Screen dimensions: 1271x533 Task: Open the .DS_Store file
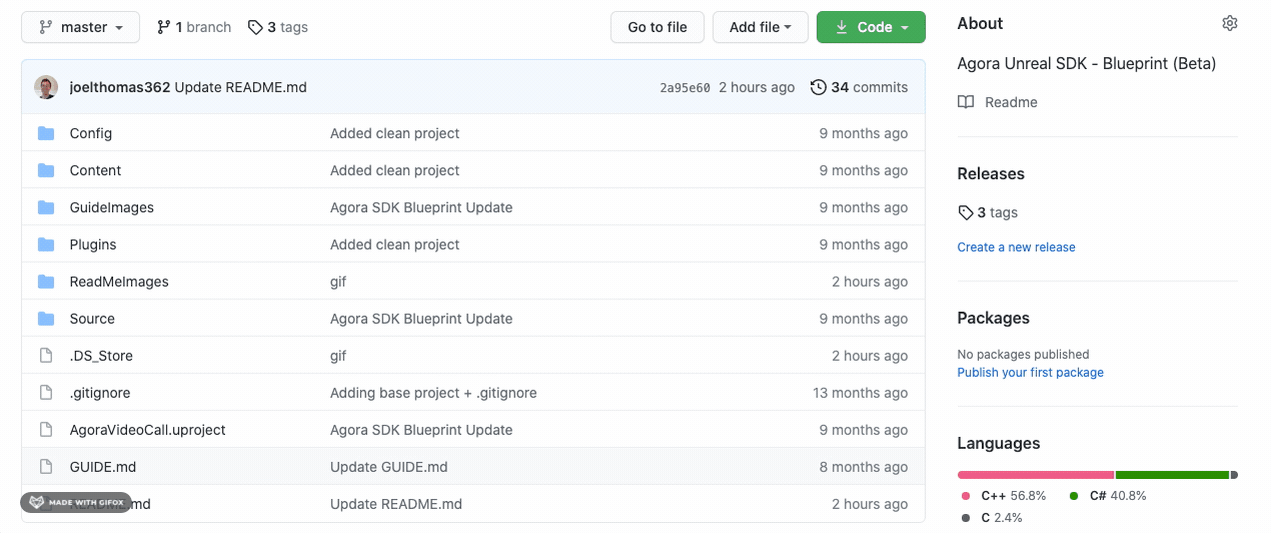101,355
